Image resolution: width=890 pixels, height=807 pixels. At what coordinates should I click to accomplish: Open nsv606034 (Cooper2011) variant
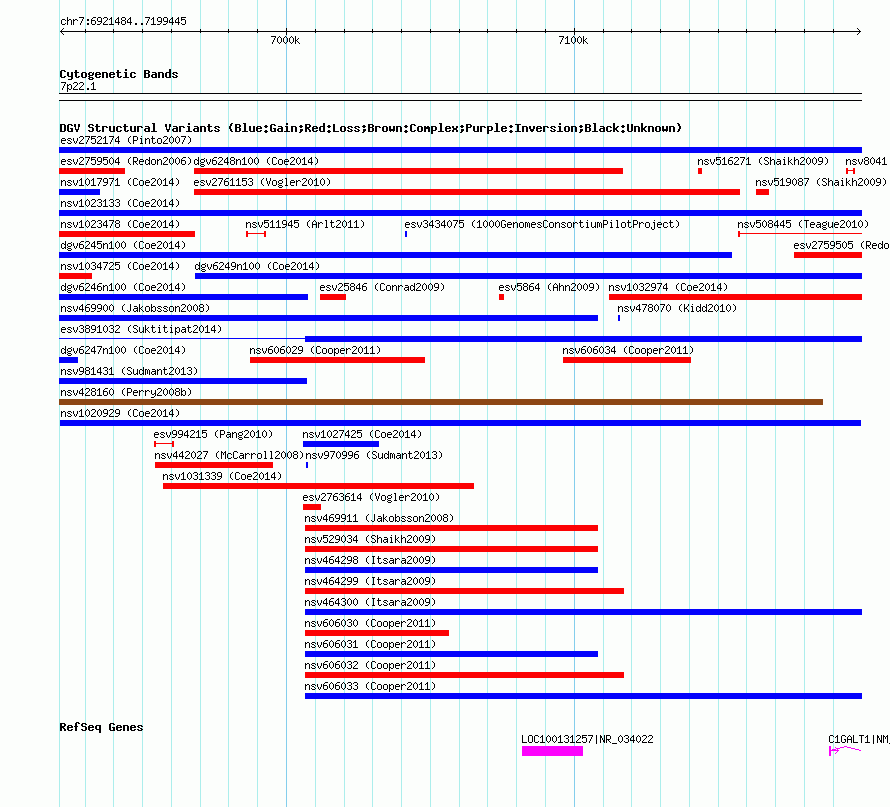[628, 350]
